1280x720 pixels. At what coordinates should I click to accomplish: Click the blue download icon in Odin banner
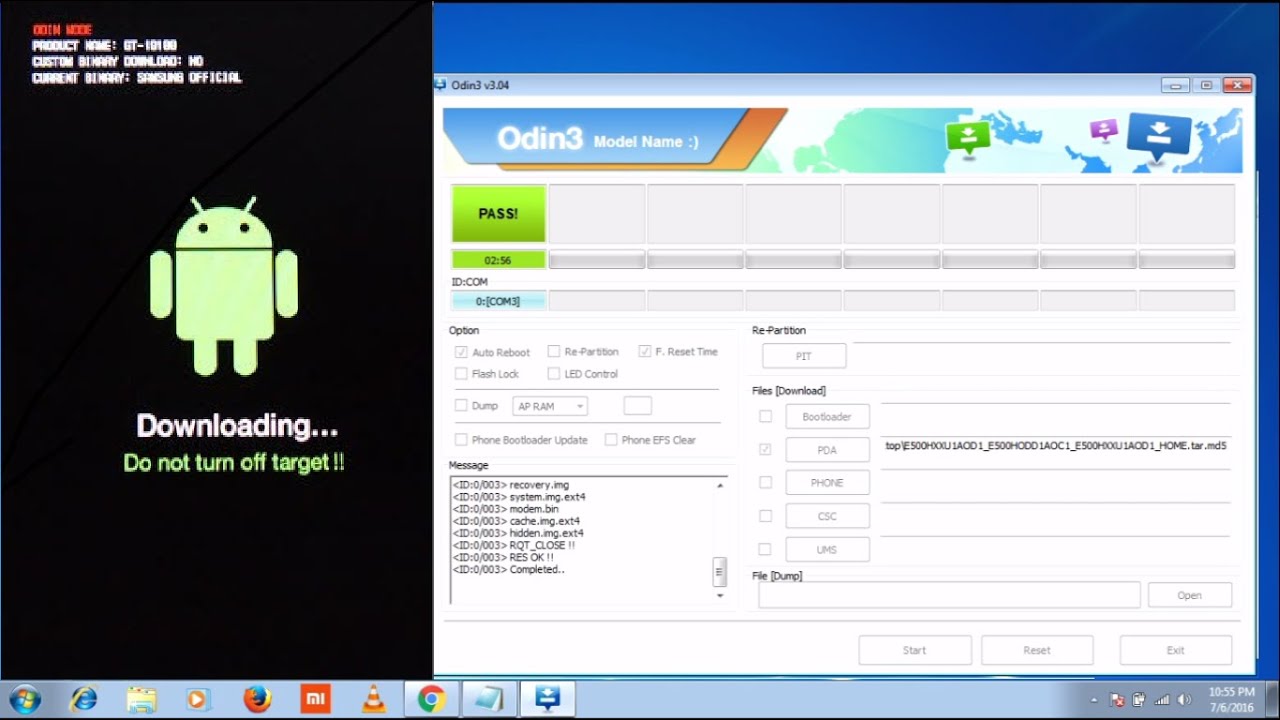1159,137
